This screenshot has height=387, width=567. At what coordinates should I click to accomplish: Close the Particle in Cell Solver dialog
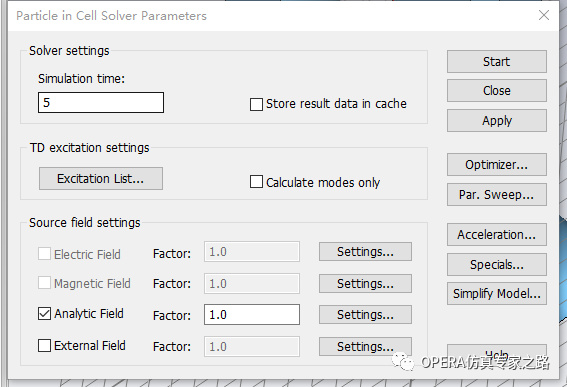coord(543,15)
